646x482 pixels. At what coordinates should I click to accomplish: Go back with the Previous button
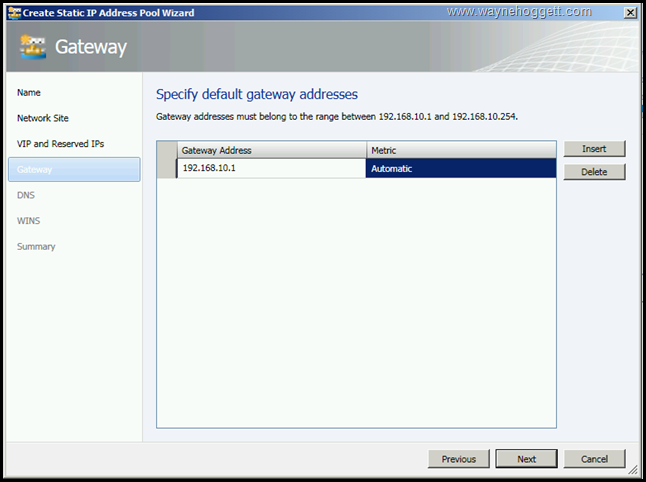click(459, 459)
